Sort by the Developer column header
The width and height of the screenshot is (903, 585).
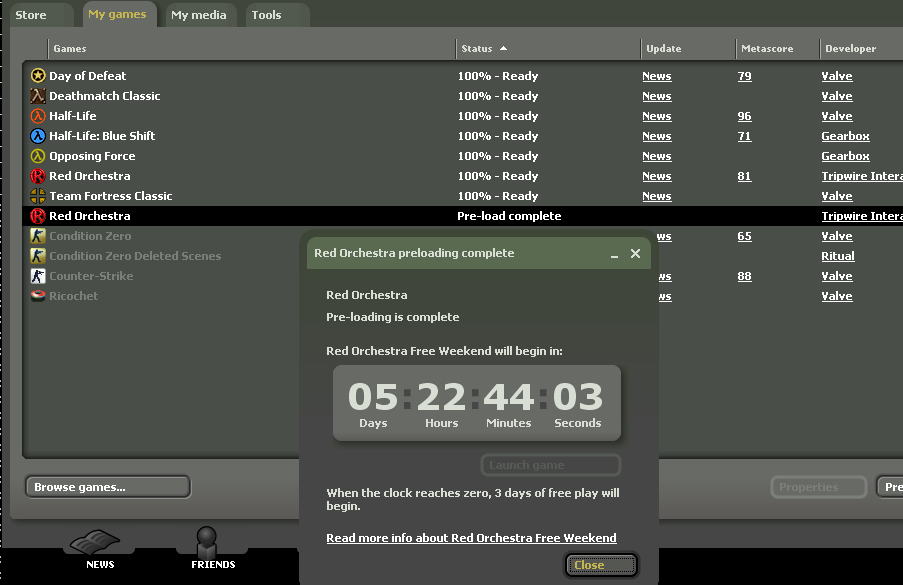862,49
